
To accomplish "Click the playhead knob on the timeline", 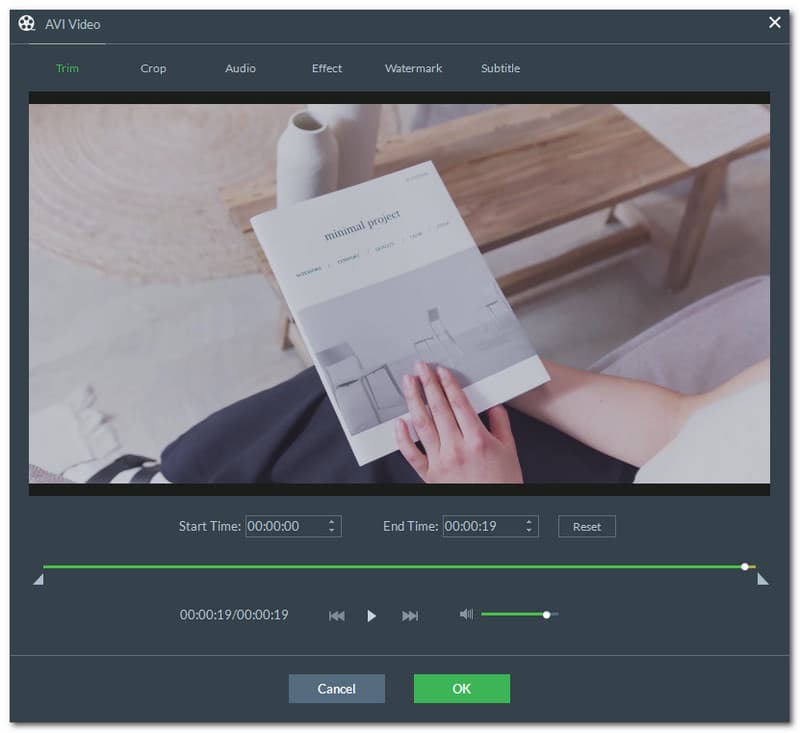I will [x=745, y=567].
